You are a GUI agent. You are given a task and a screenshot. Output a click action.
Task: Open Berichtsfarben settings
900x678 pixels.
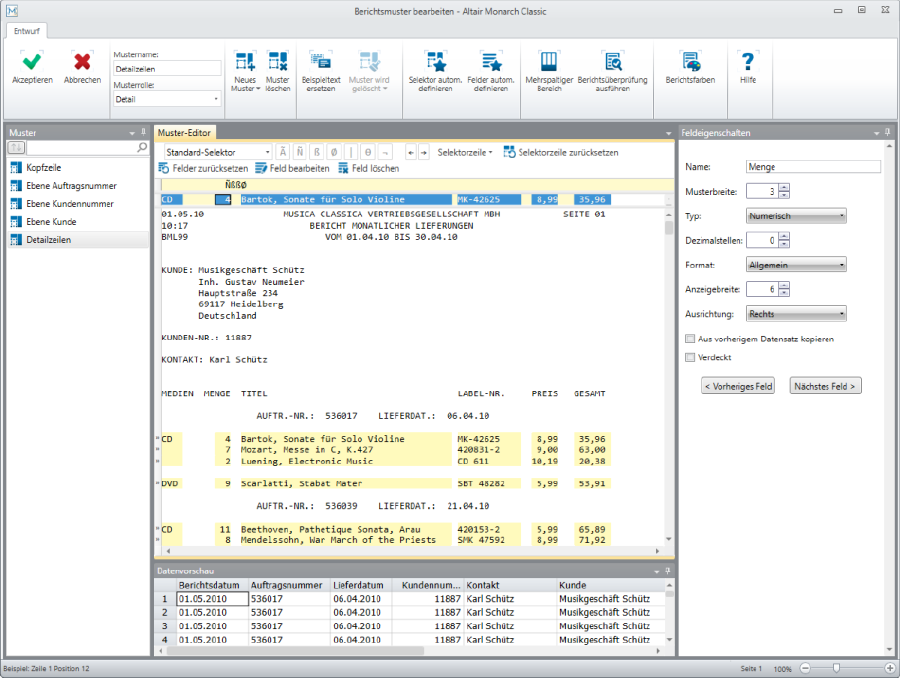690,61
